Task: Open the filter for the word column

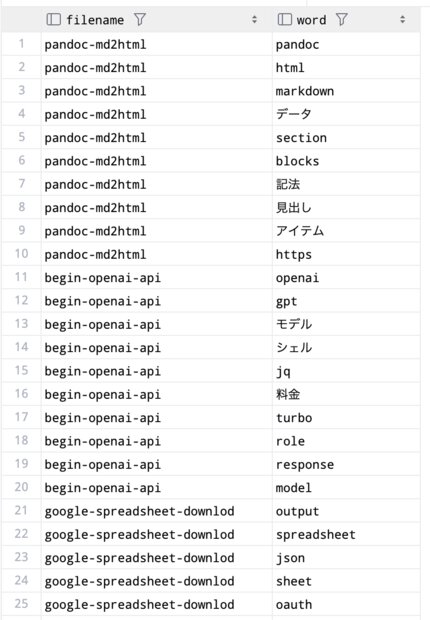Action: 341,19
